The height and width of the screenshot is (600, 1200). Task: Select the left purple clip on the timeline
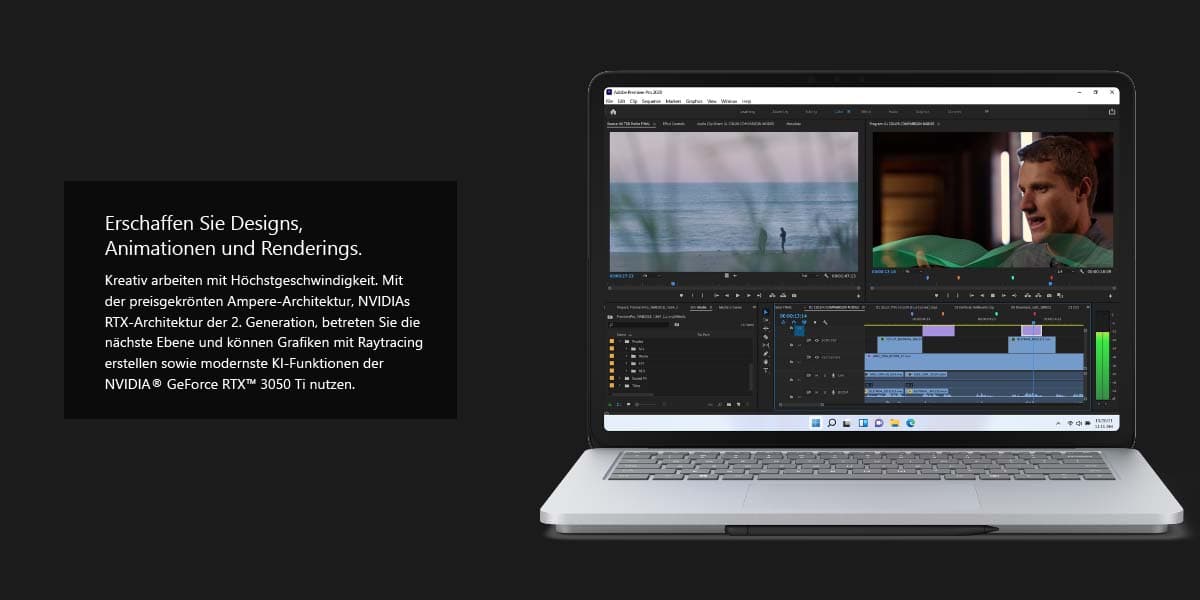point(938,331)
